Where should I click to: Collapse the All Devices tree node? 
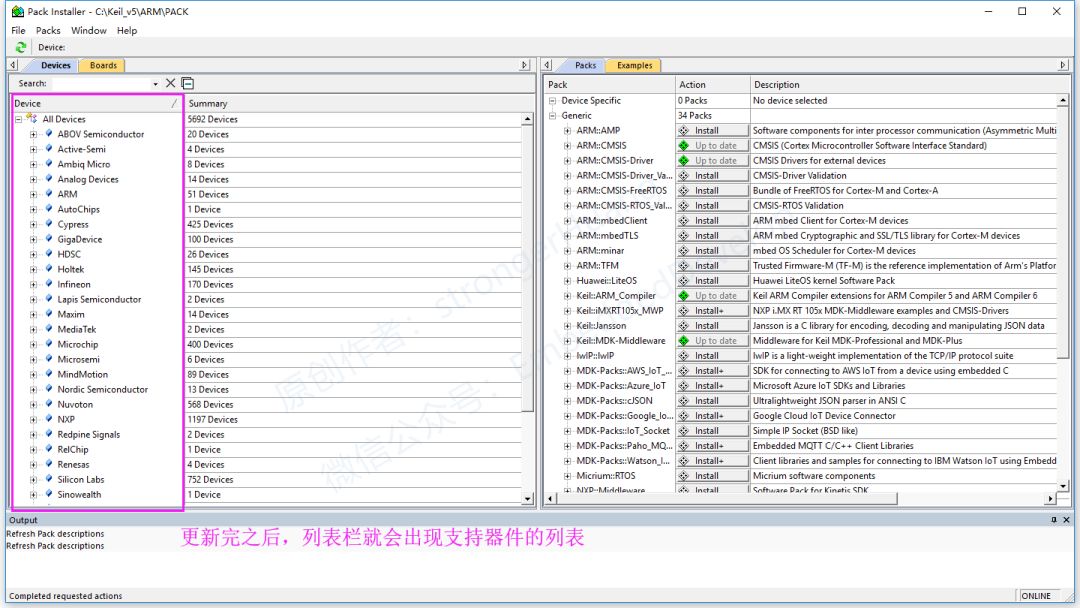tap(19, 119)
